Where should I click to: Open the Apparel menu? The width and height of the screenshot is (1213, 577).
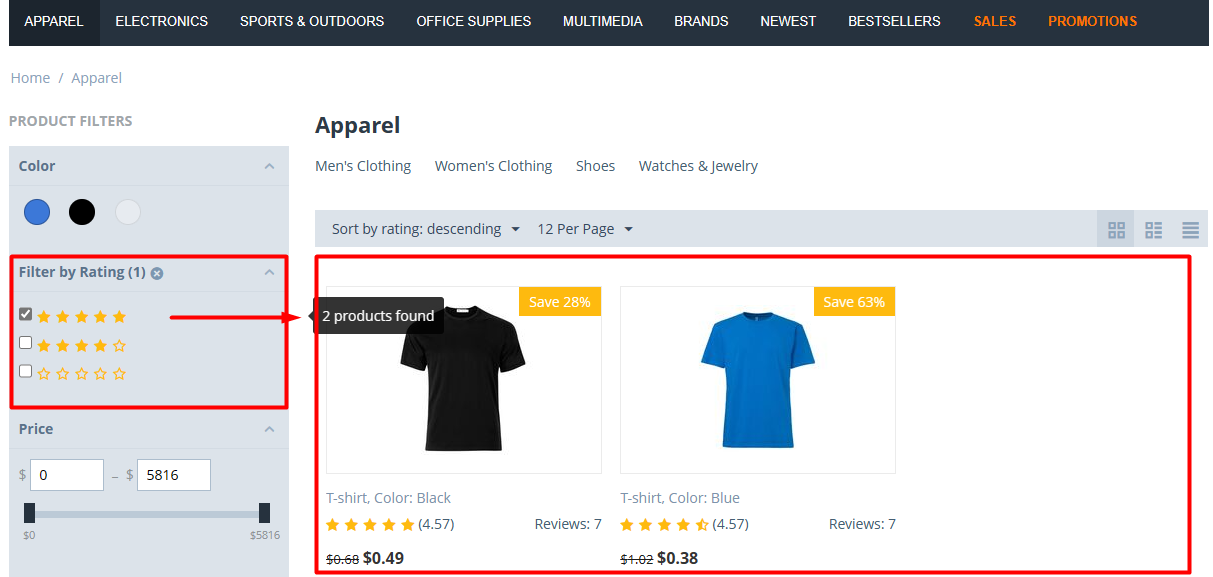point(54,21)
